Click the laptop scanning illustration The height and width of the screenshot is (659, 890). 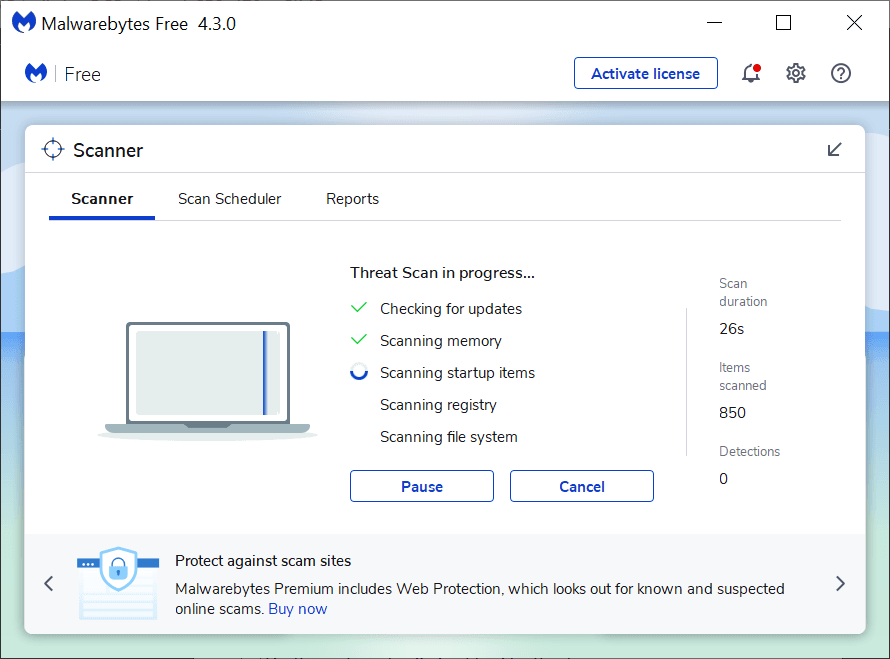point(208,380)
